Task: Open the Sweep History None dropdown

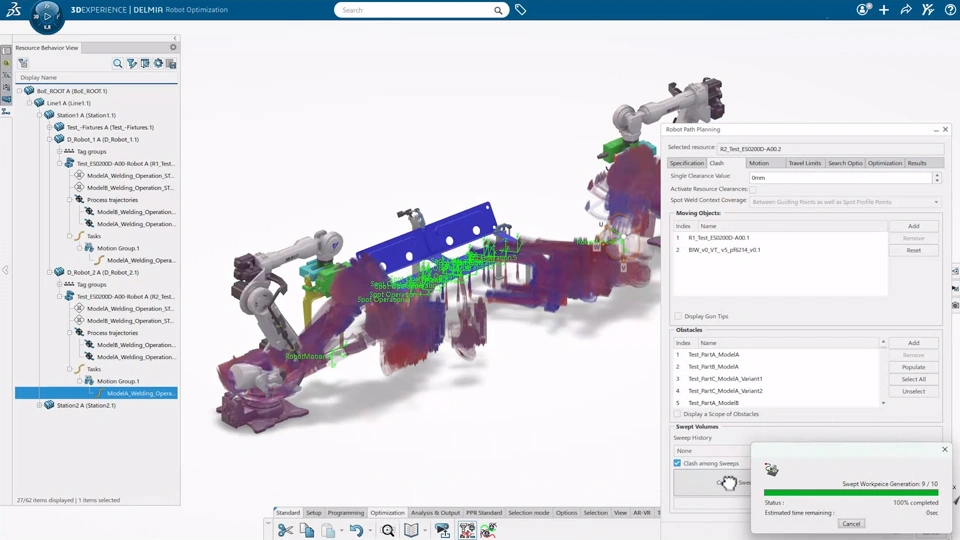Action: (x=713, y=451)
